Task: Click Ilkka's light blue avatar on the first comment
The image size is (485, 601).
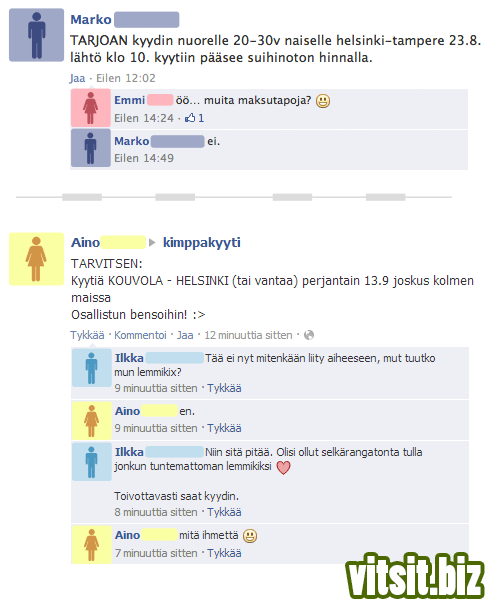Action: [91, 368]
